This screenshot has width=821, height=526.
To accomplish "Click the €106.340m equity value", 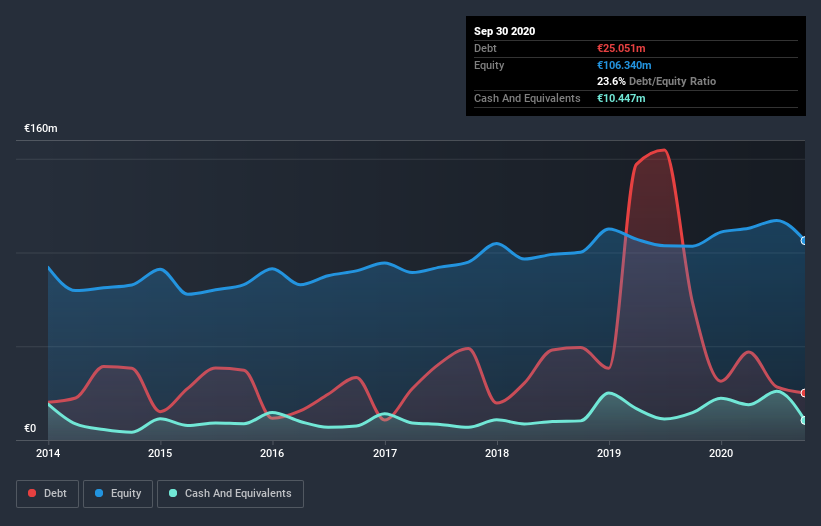I will point(624,65).
